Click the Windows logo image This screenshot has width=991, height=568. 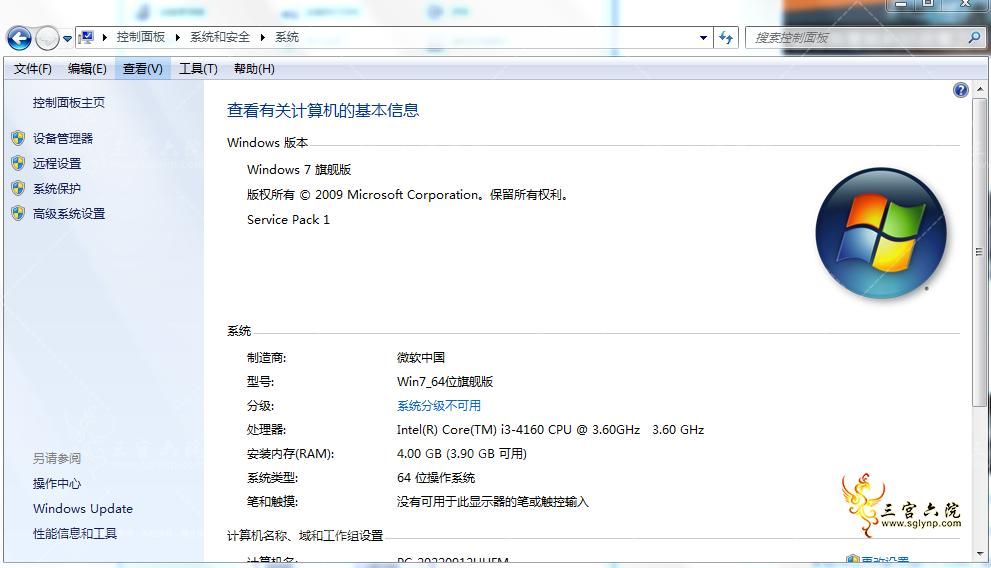coord(881,233)
